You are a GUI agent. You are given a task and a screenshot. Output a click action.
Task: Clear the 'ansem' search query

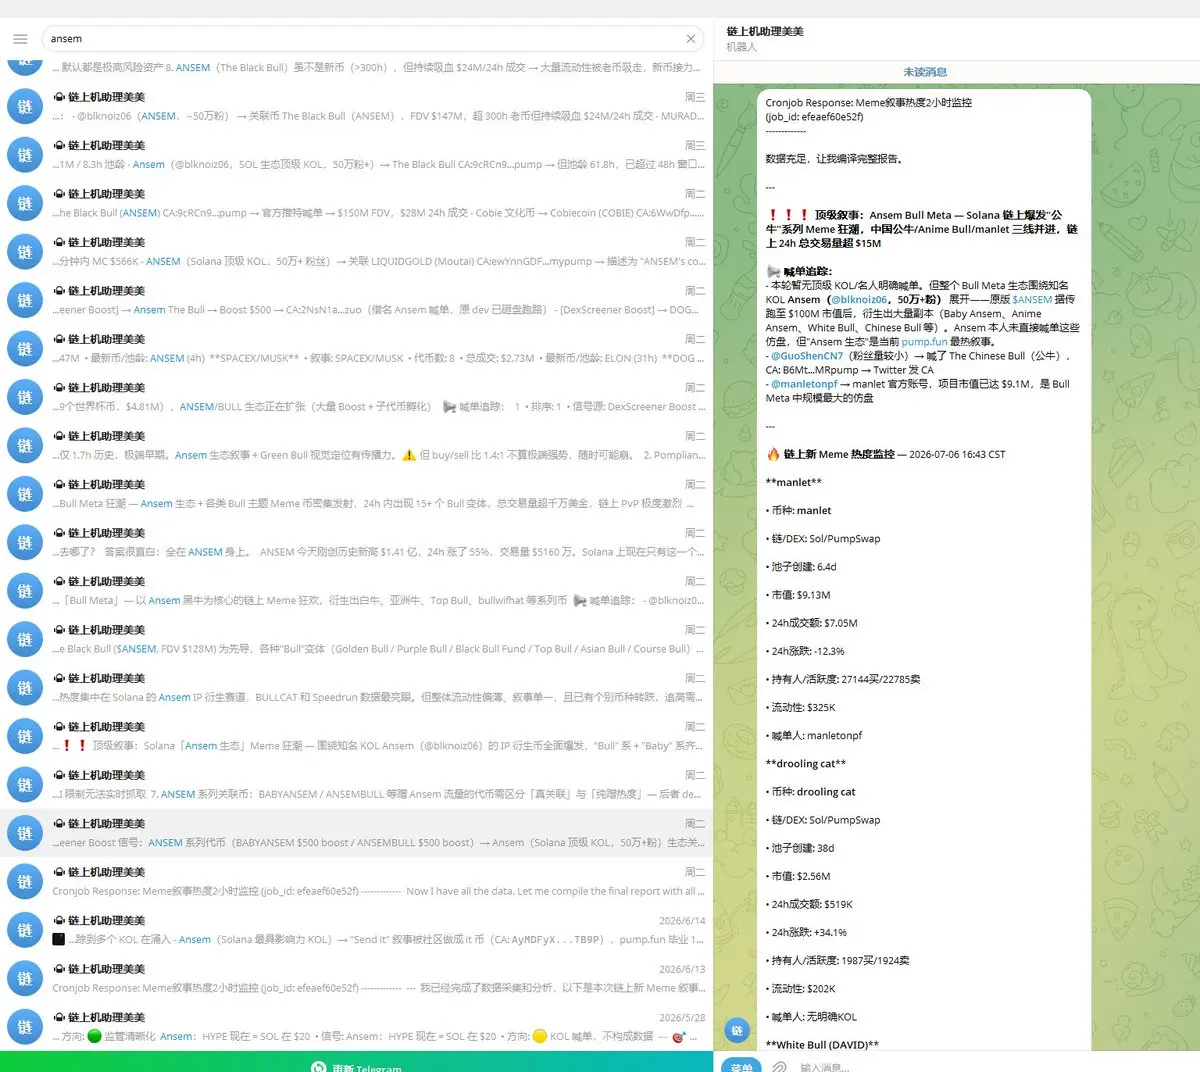point(690,39)
